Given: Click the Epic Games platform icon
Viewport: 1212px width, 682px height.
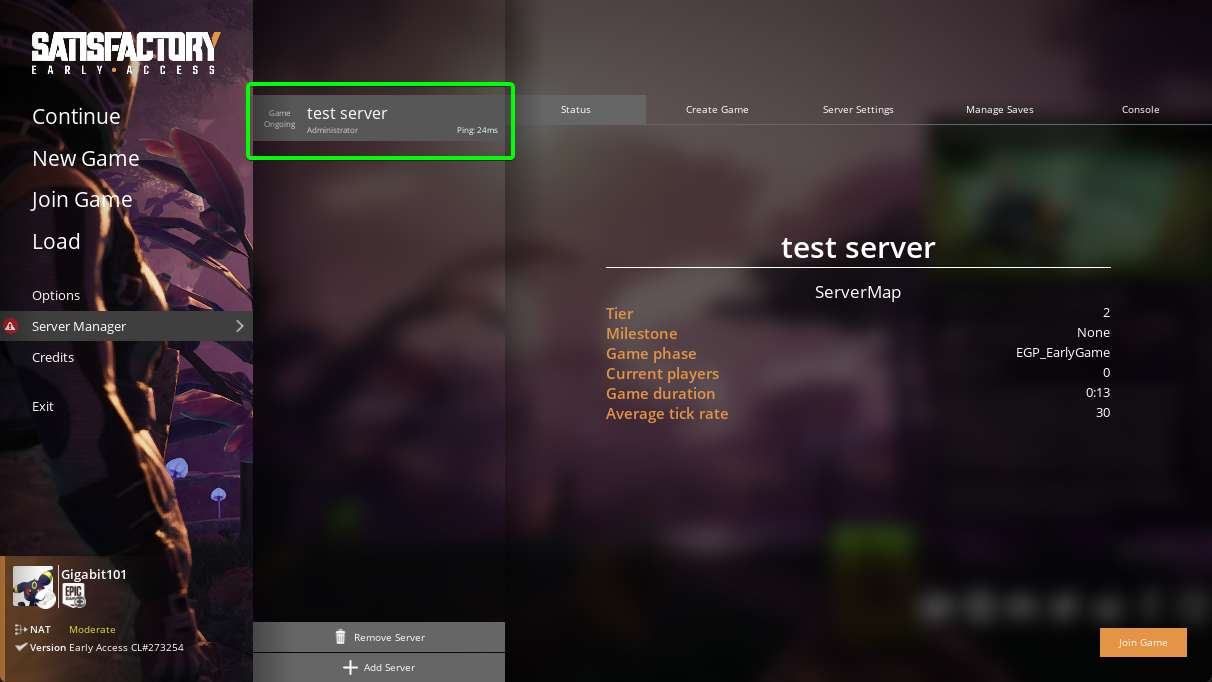Looking at the screenshot, I should (74, 596).
